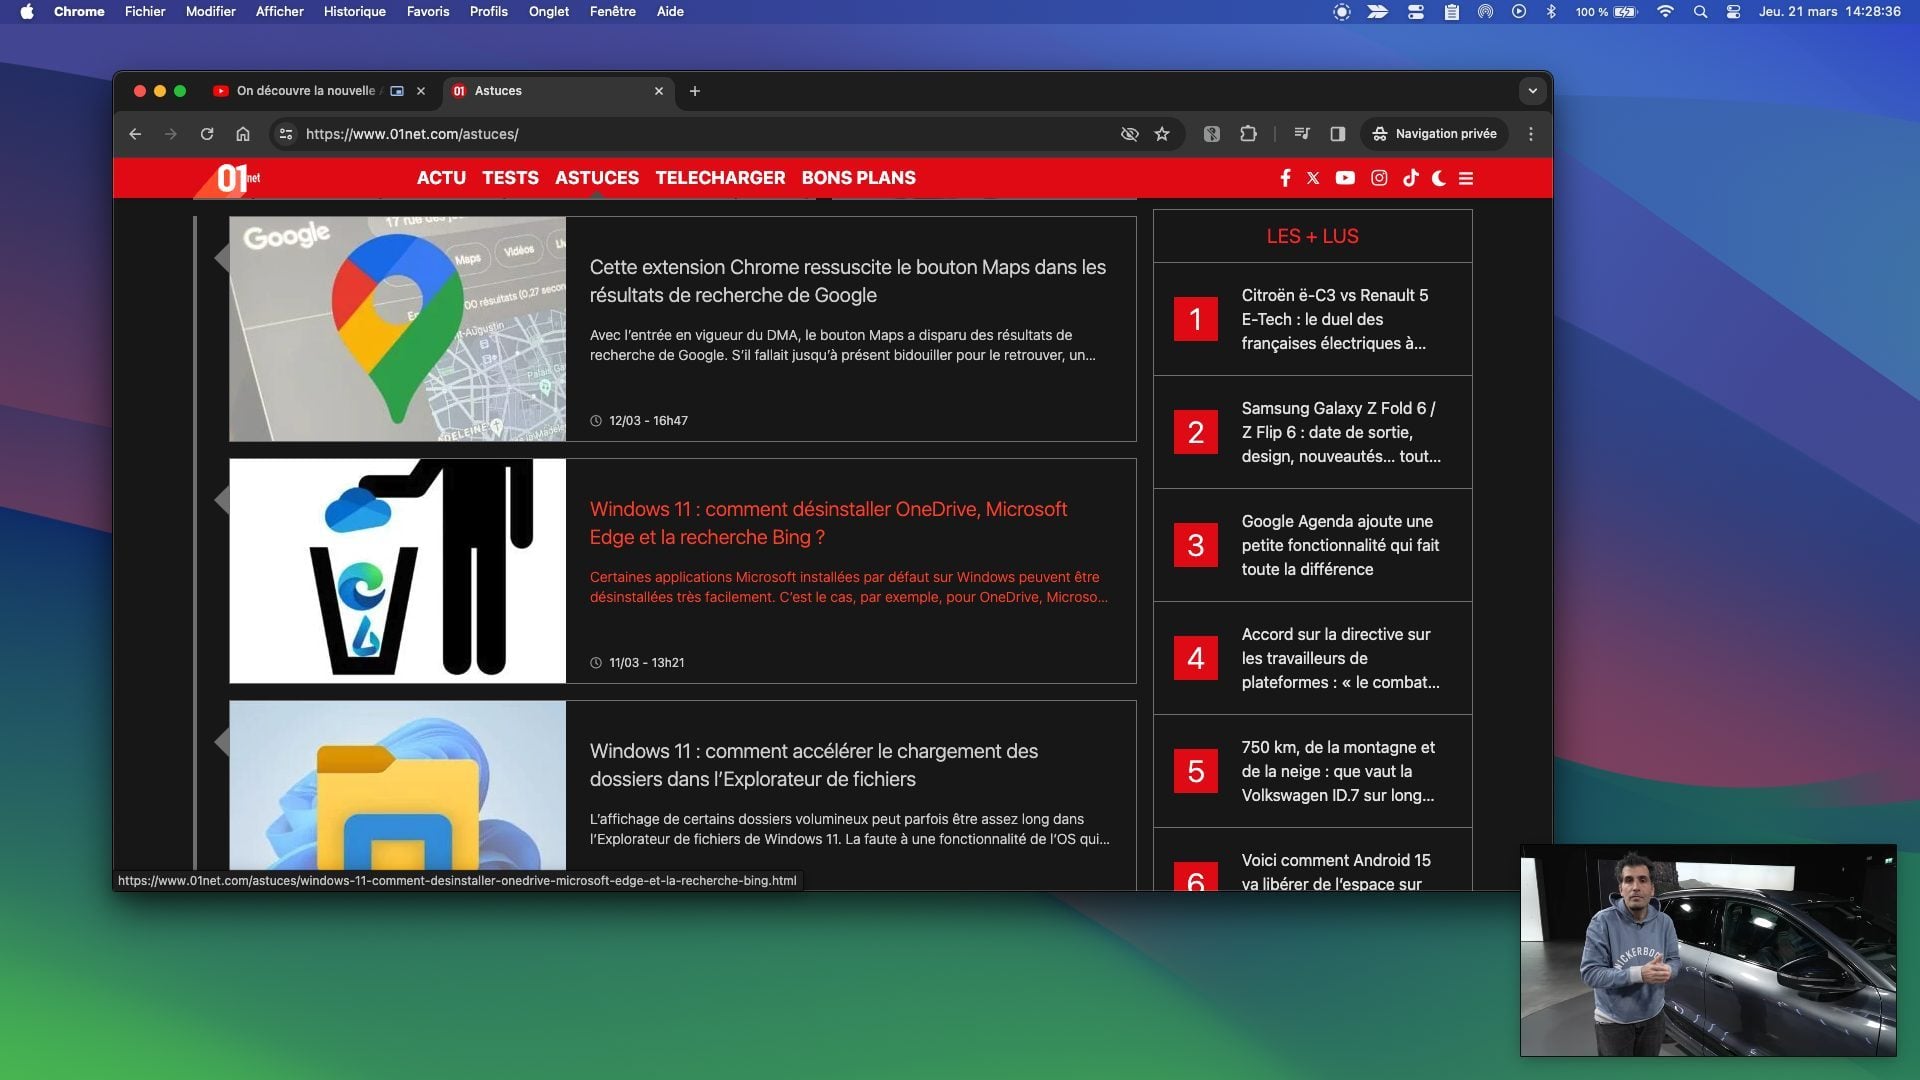Open 01net YouTube channel icon
This screenshot has width=1920, height=1080.
pyautogui.click(x=1345, y=178)
